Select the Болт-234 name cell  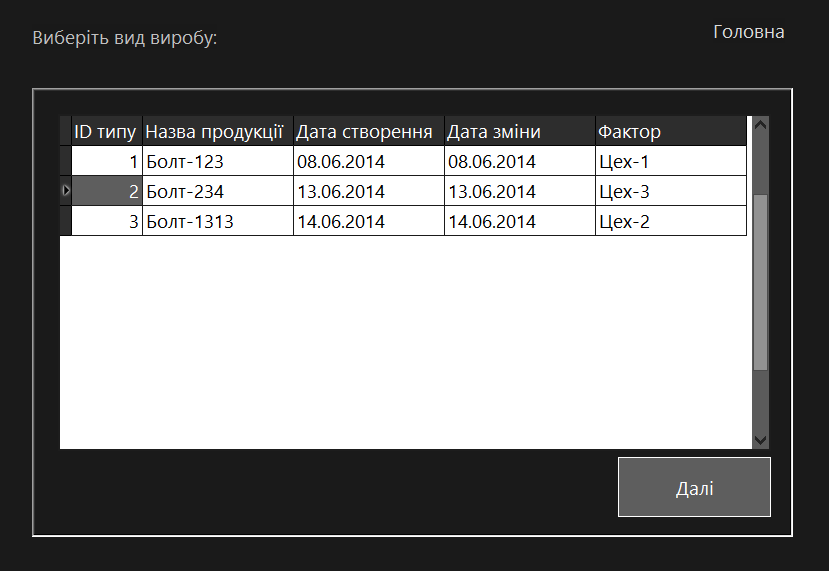pos(218,191)
